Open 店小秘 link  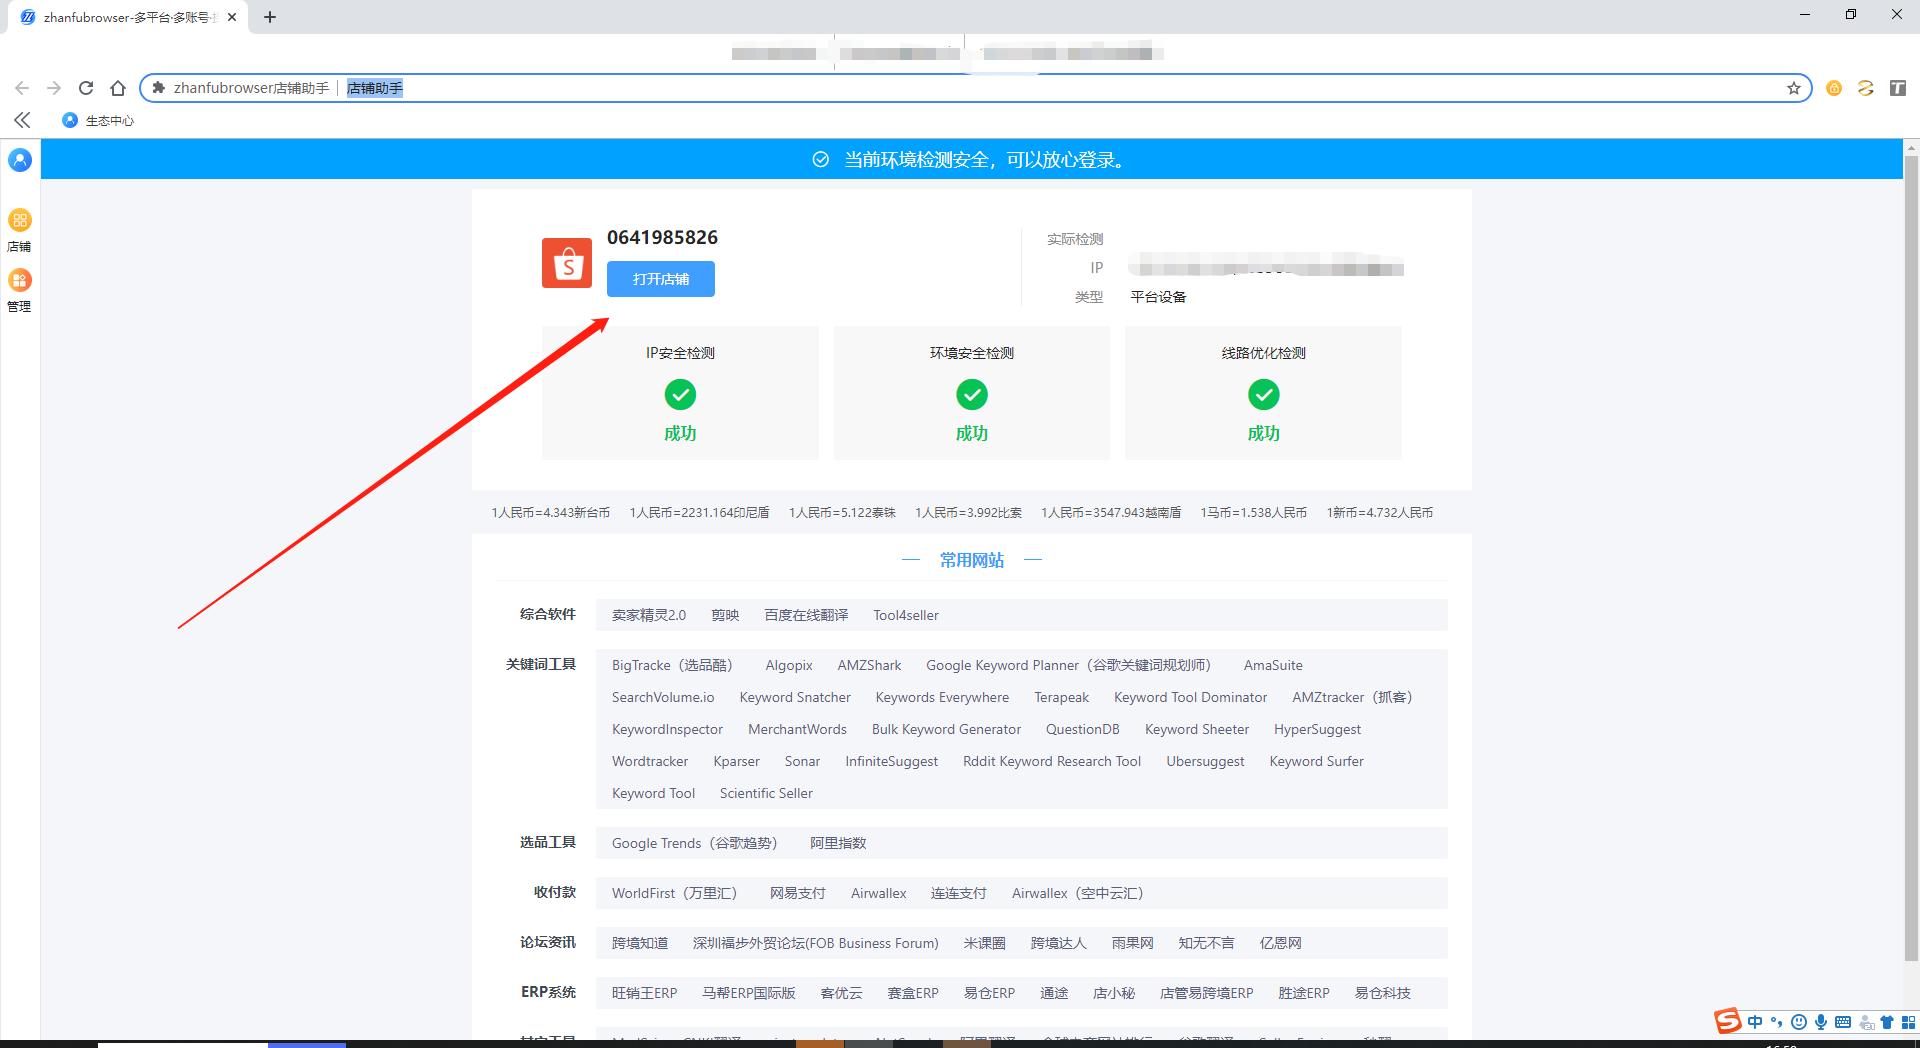click(1114, 993)
